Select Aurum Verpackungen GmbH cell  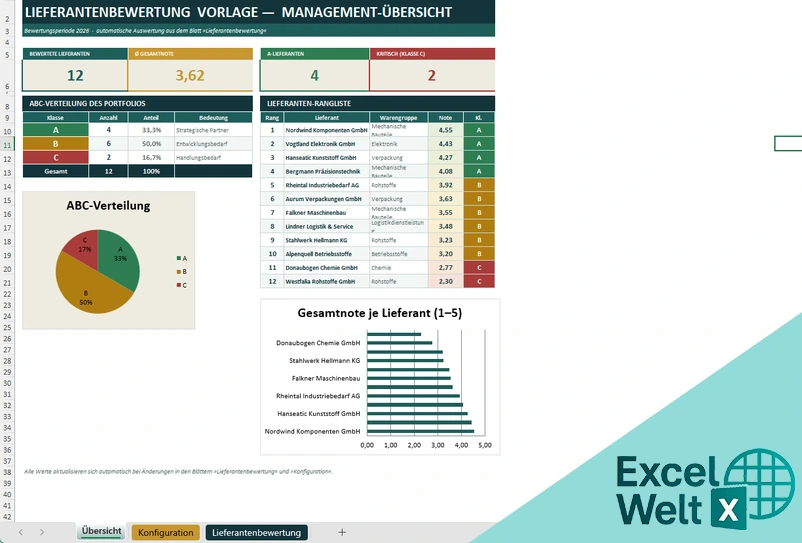(x=326, y=199)
